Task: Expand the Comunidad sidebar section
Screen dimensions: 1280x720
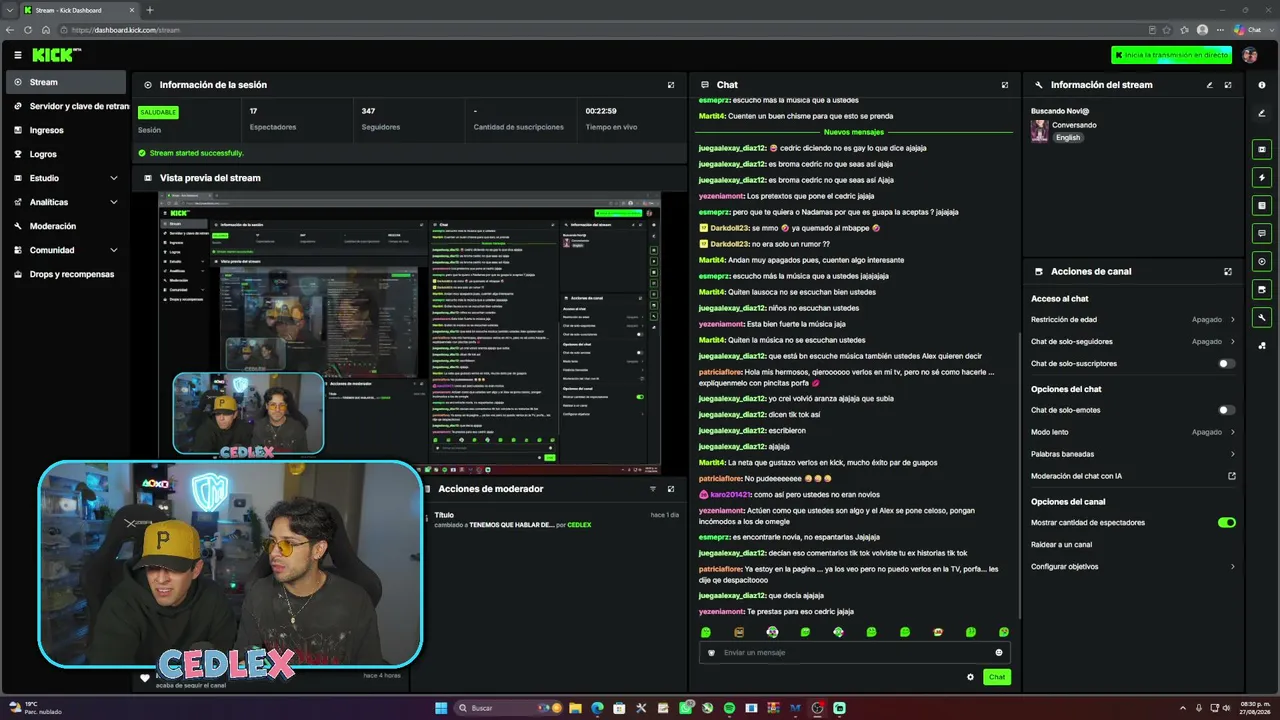Action: (x=68, y=250)
